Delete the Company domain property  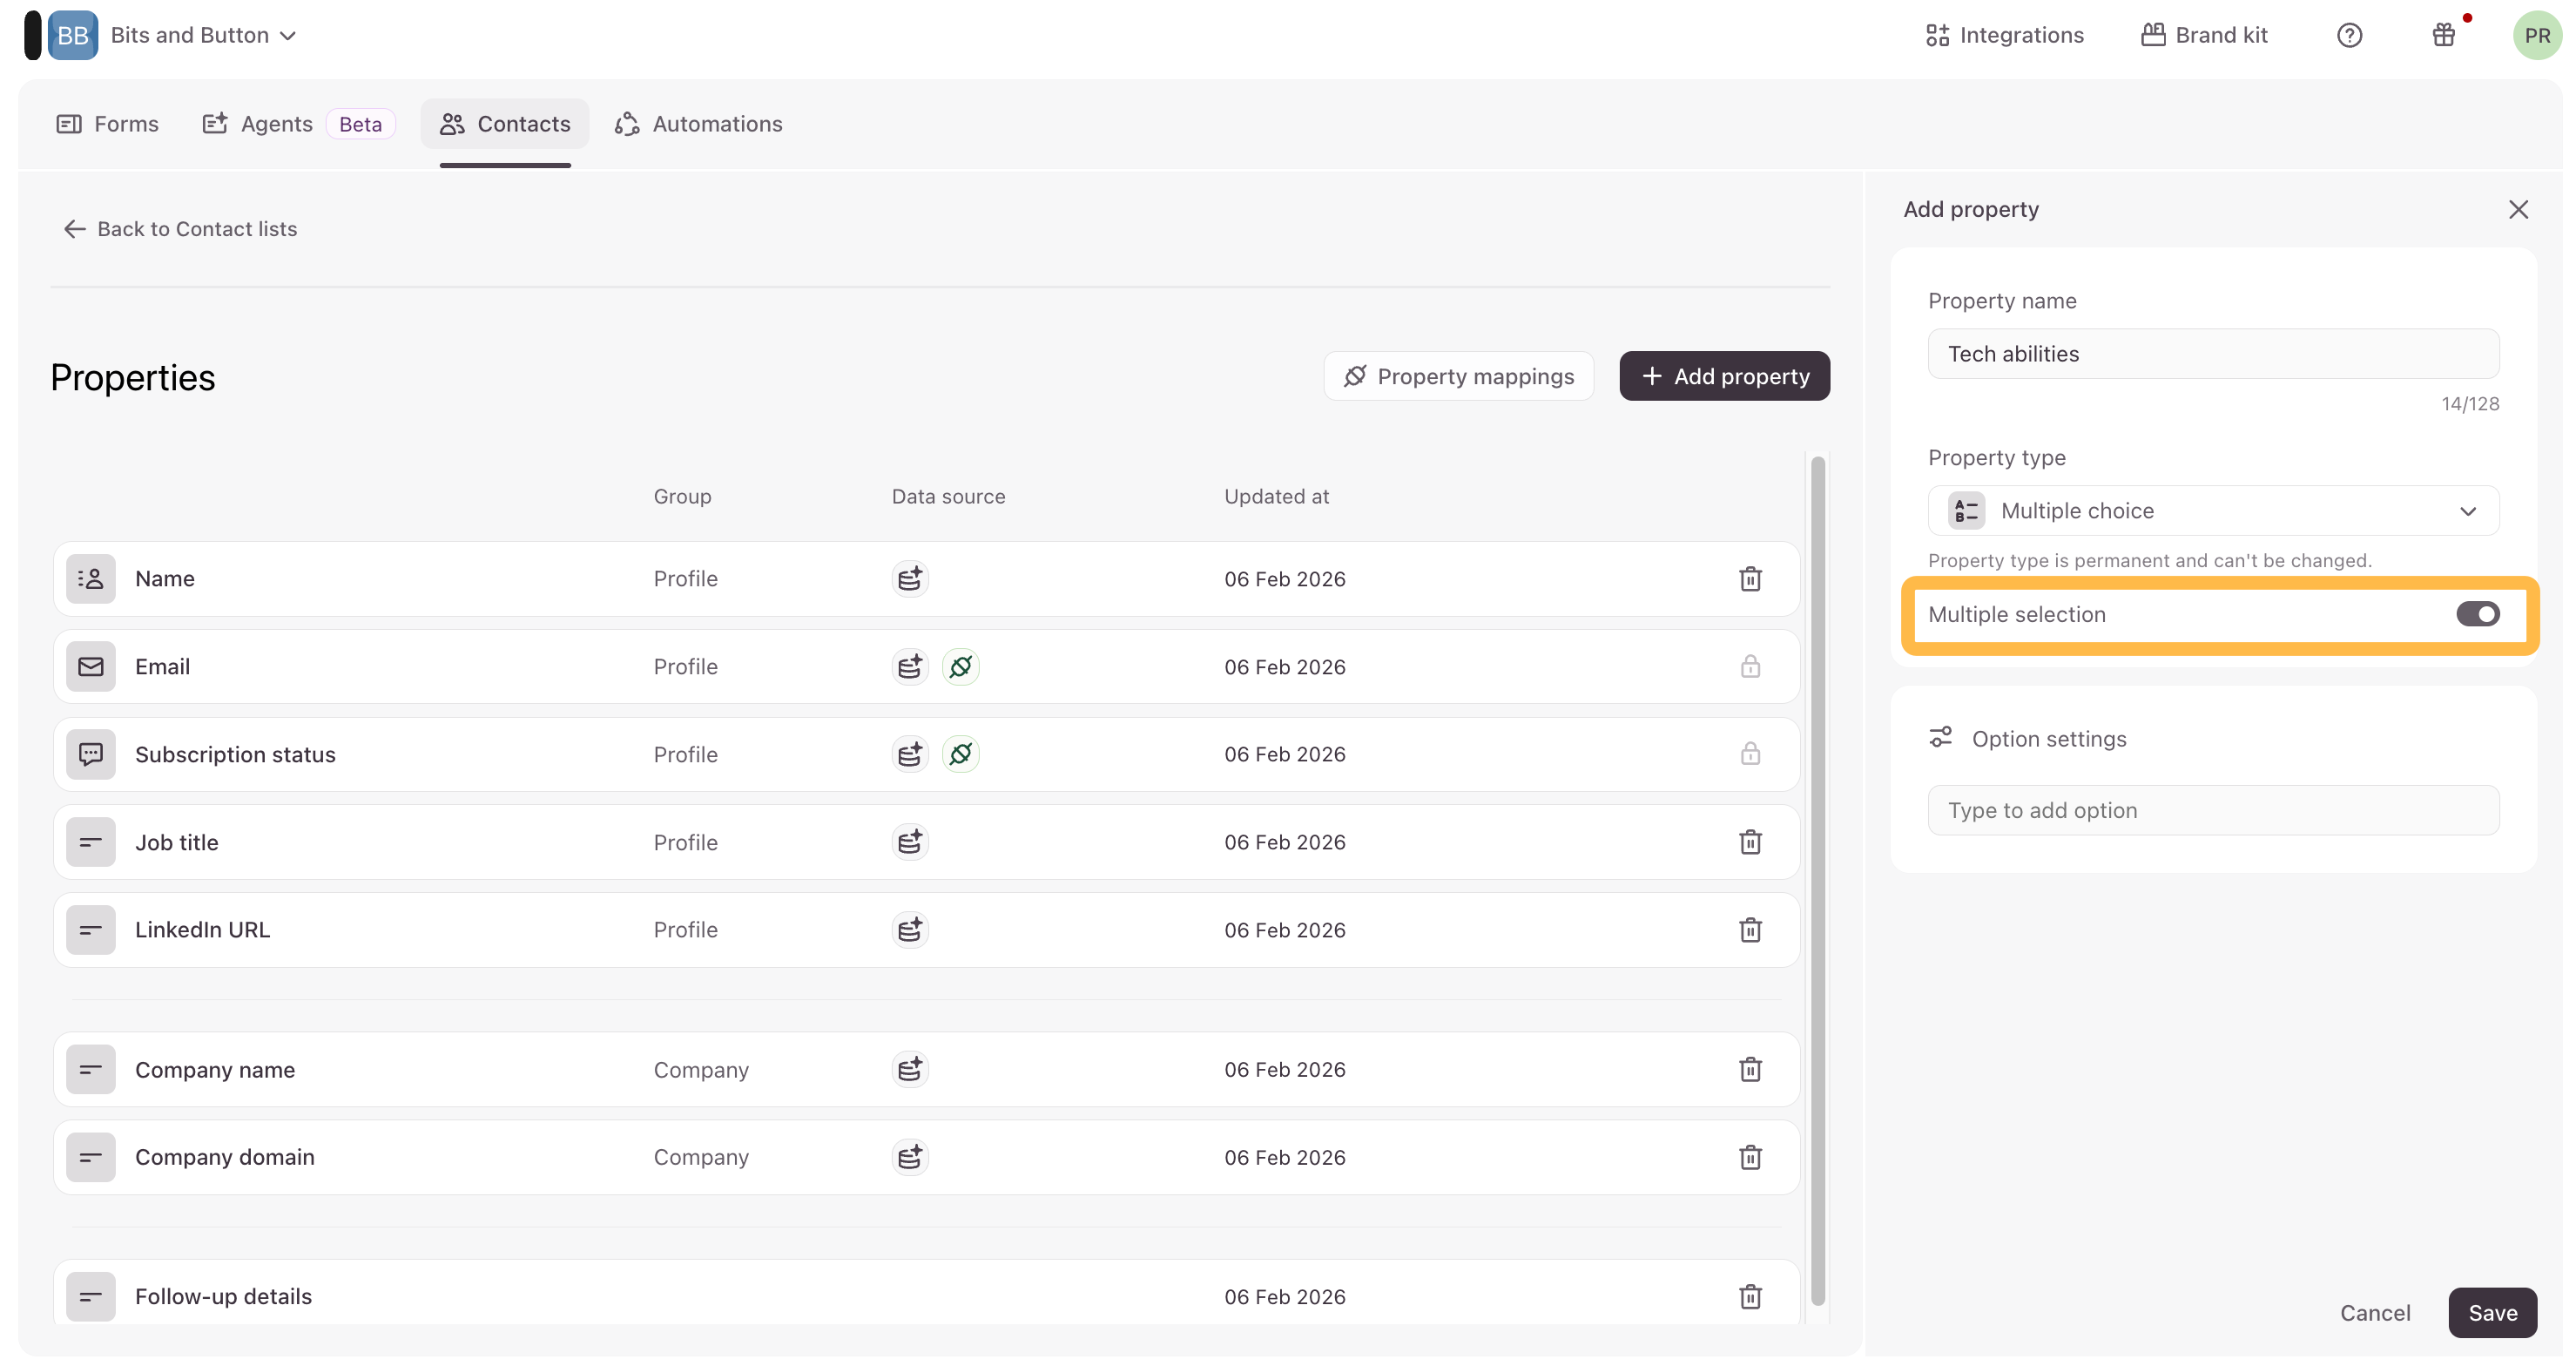click(1749, 1157)
